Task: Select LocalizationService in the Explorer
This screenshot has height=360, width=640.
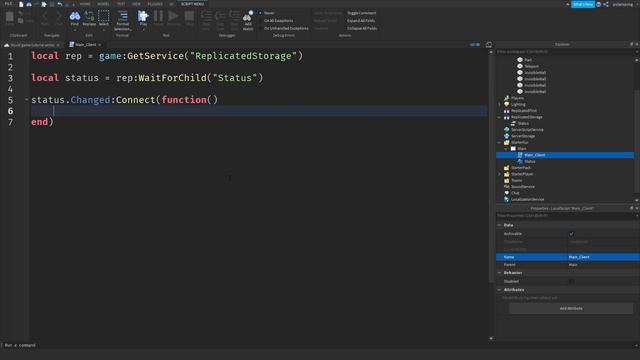Action: point(527,200)
